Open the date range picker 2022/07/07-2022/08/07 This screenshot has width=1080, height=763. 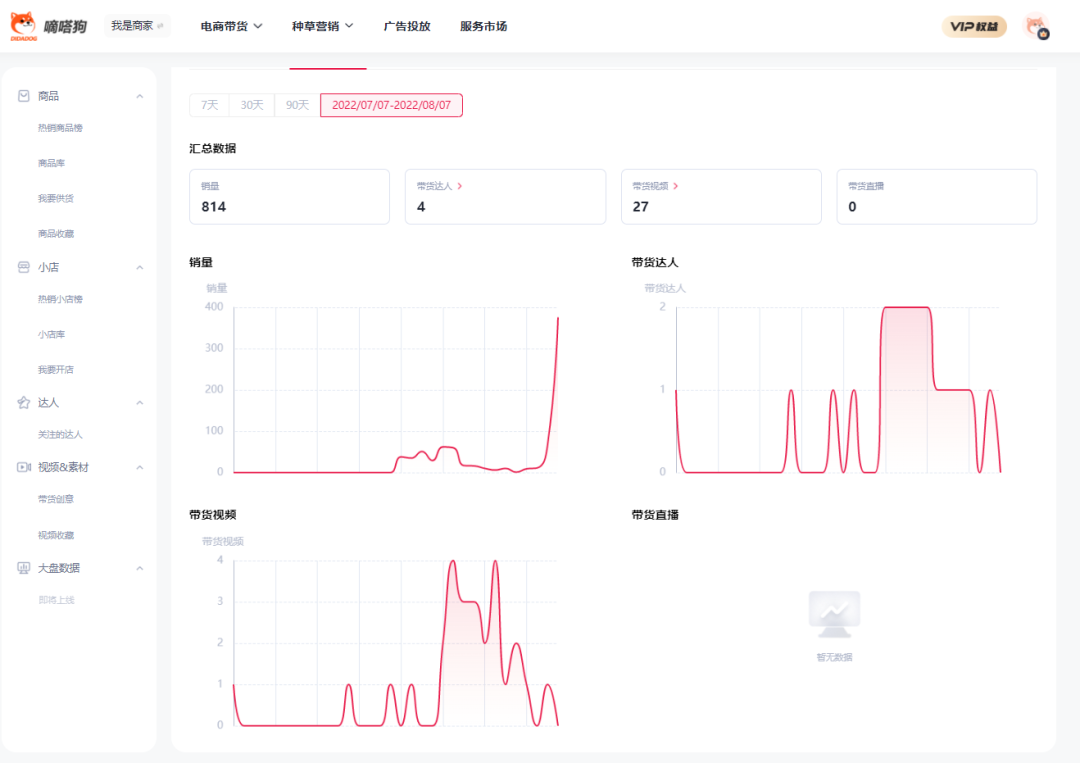(391, 105)
